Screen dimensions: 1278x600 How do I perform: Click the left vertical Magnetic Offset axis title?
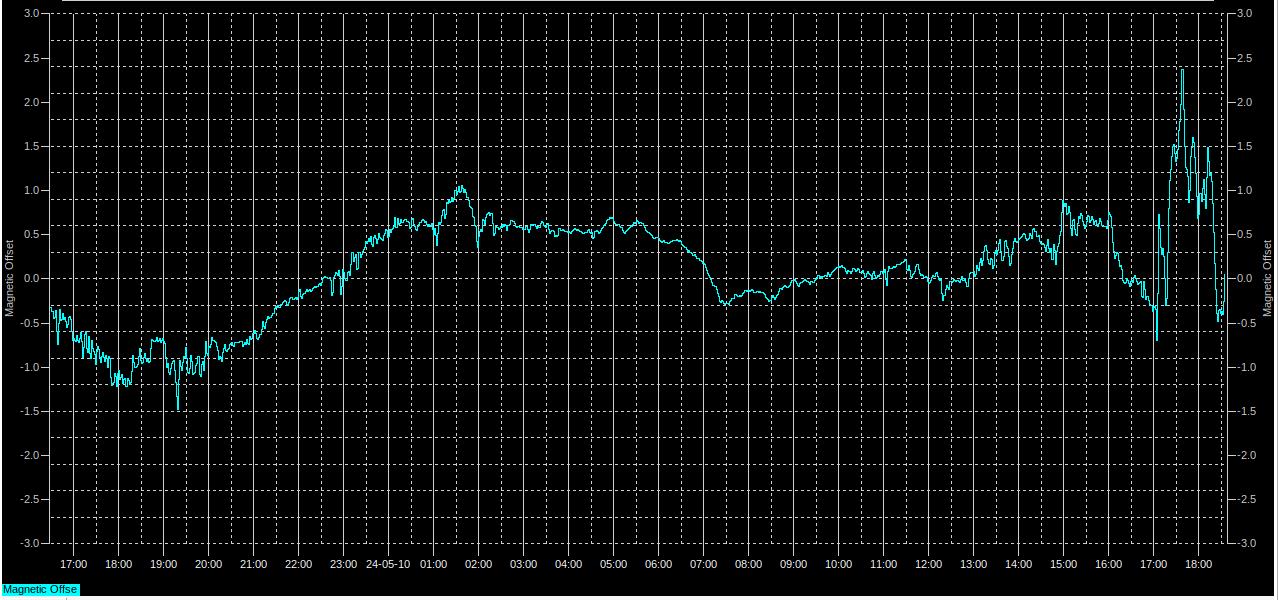tap(10, 278)
